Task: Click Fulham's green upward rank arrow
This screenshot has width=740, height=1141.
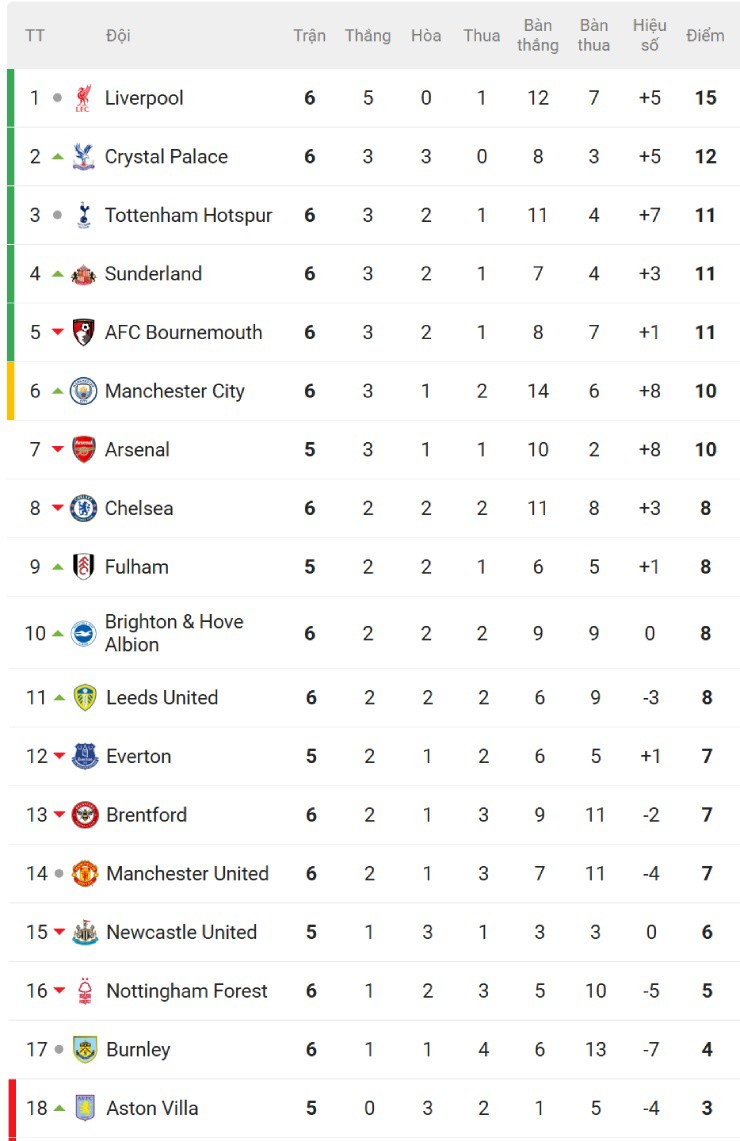Action: click(58, 567)
